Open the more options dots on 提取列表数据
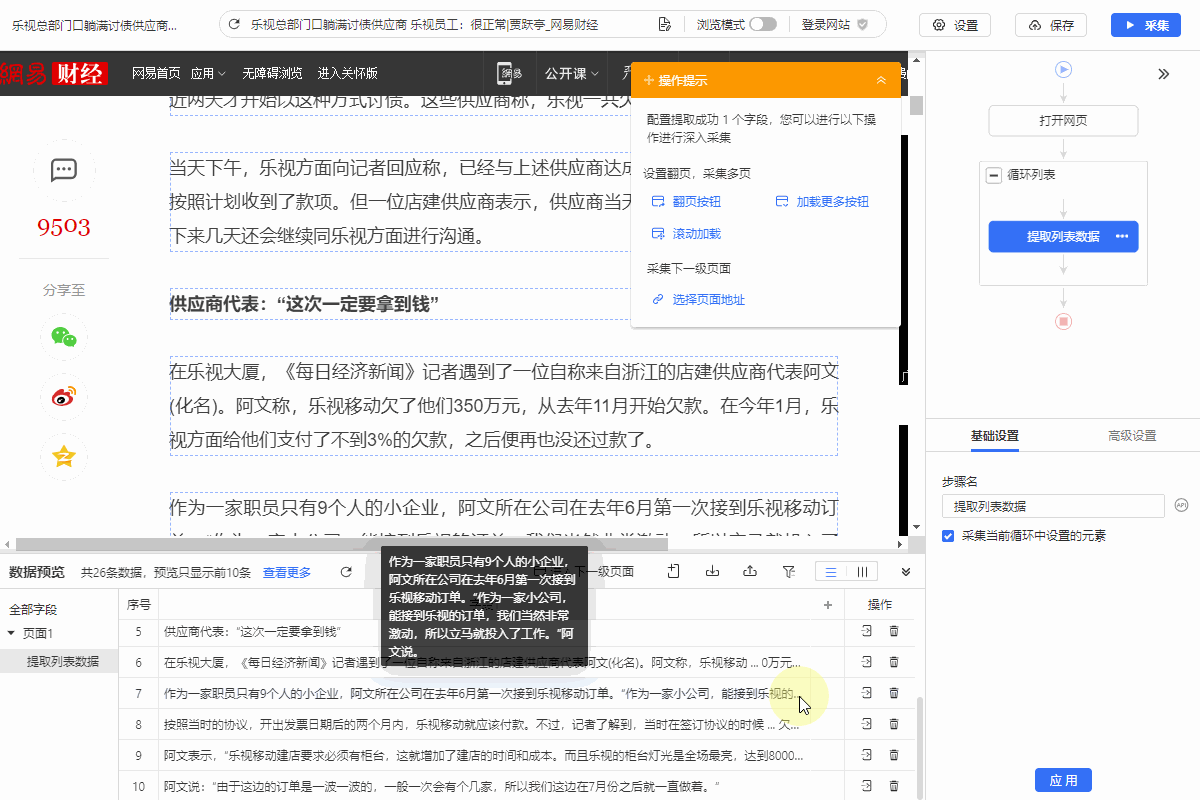Viewport: 1200px width, 800px height. coord(1122,236)
